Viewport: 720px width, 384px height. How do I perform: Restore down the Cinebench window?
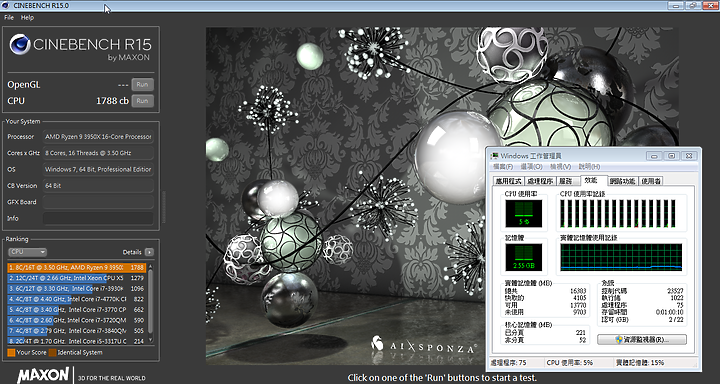692,5
